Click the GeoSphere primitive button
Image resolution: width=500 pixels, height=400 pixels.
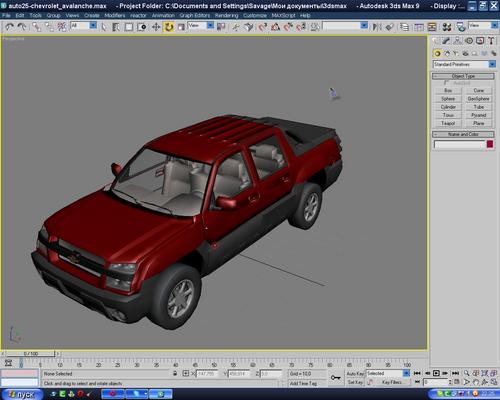pos(479,99)
